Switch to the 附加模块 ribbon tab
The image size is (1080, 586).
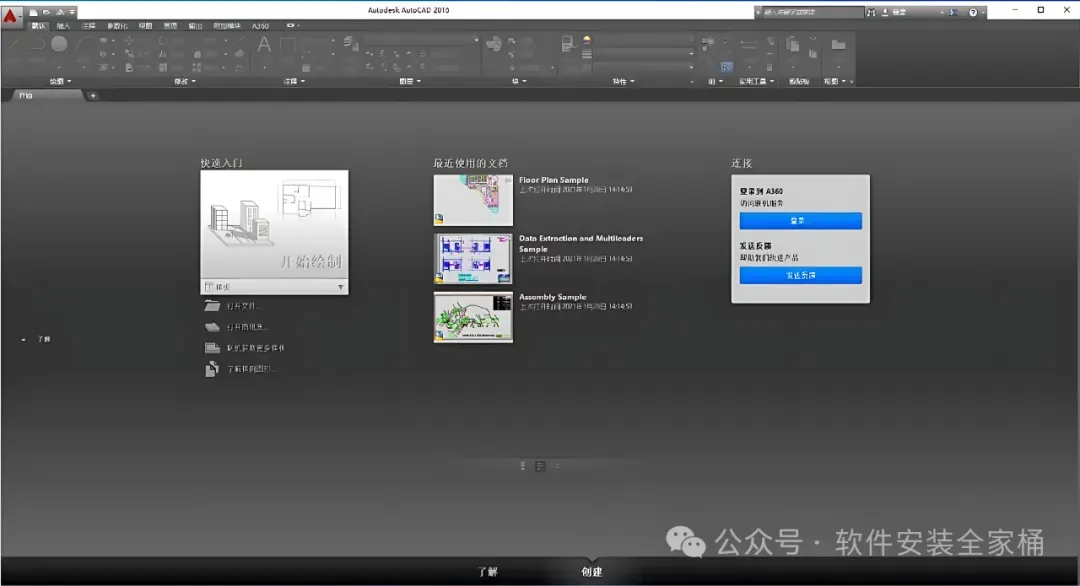tap(227, 25)
